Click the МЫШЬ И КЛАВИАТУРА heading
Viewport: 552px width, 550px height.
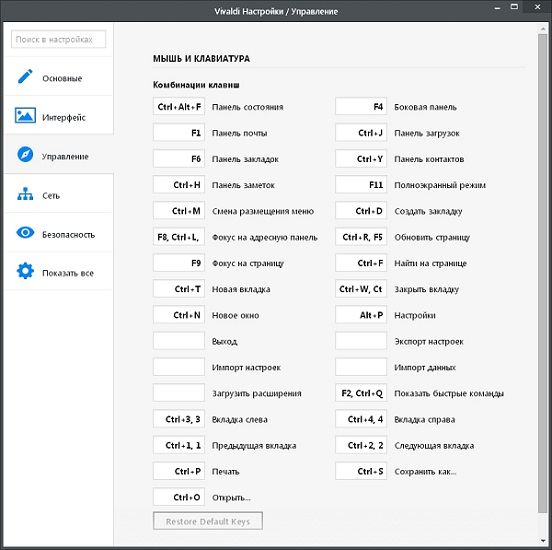click(x=201, y=58)
